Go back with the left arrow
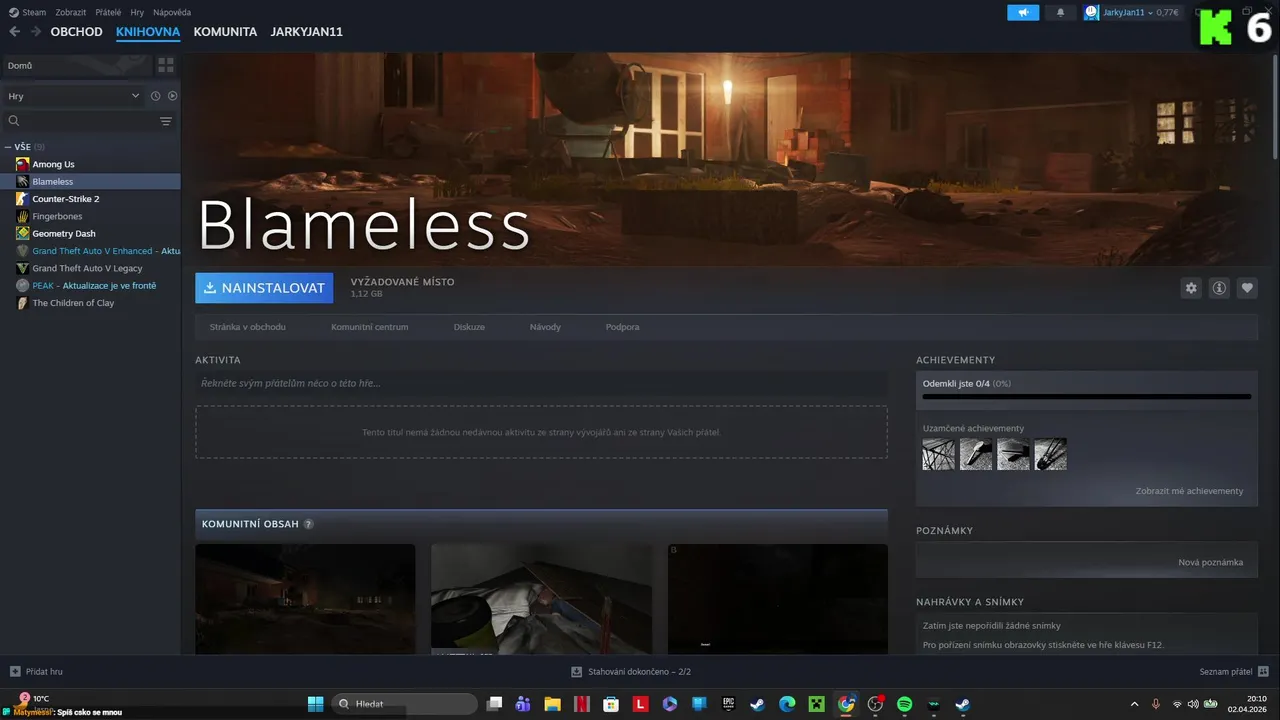This screenshot has height=720, width=1280. [x=14, y=32]
